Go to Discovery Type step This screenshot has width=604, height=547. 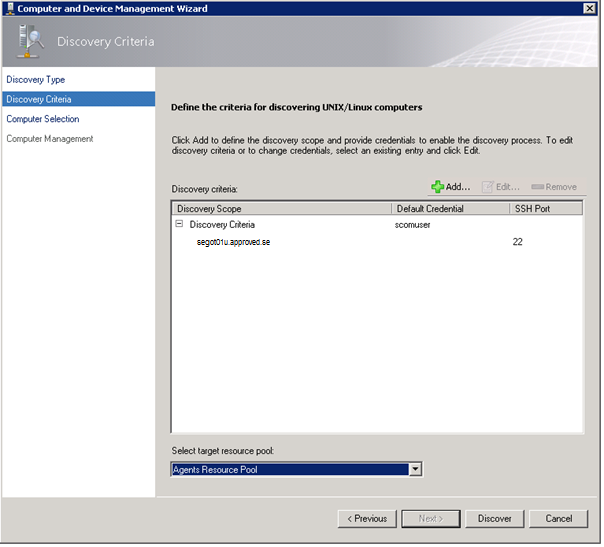36,79
